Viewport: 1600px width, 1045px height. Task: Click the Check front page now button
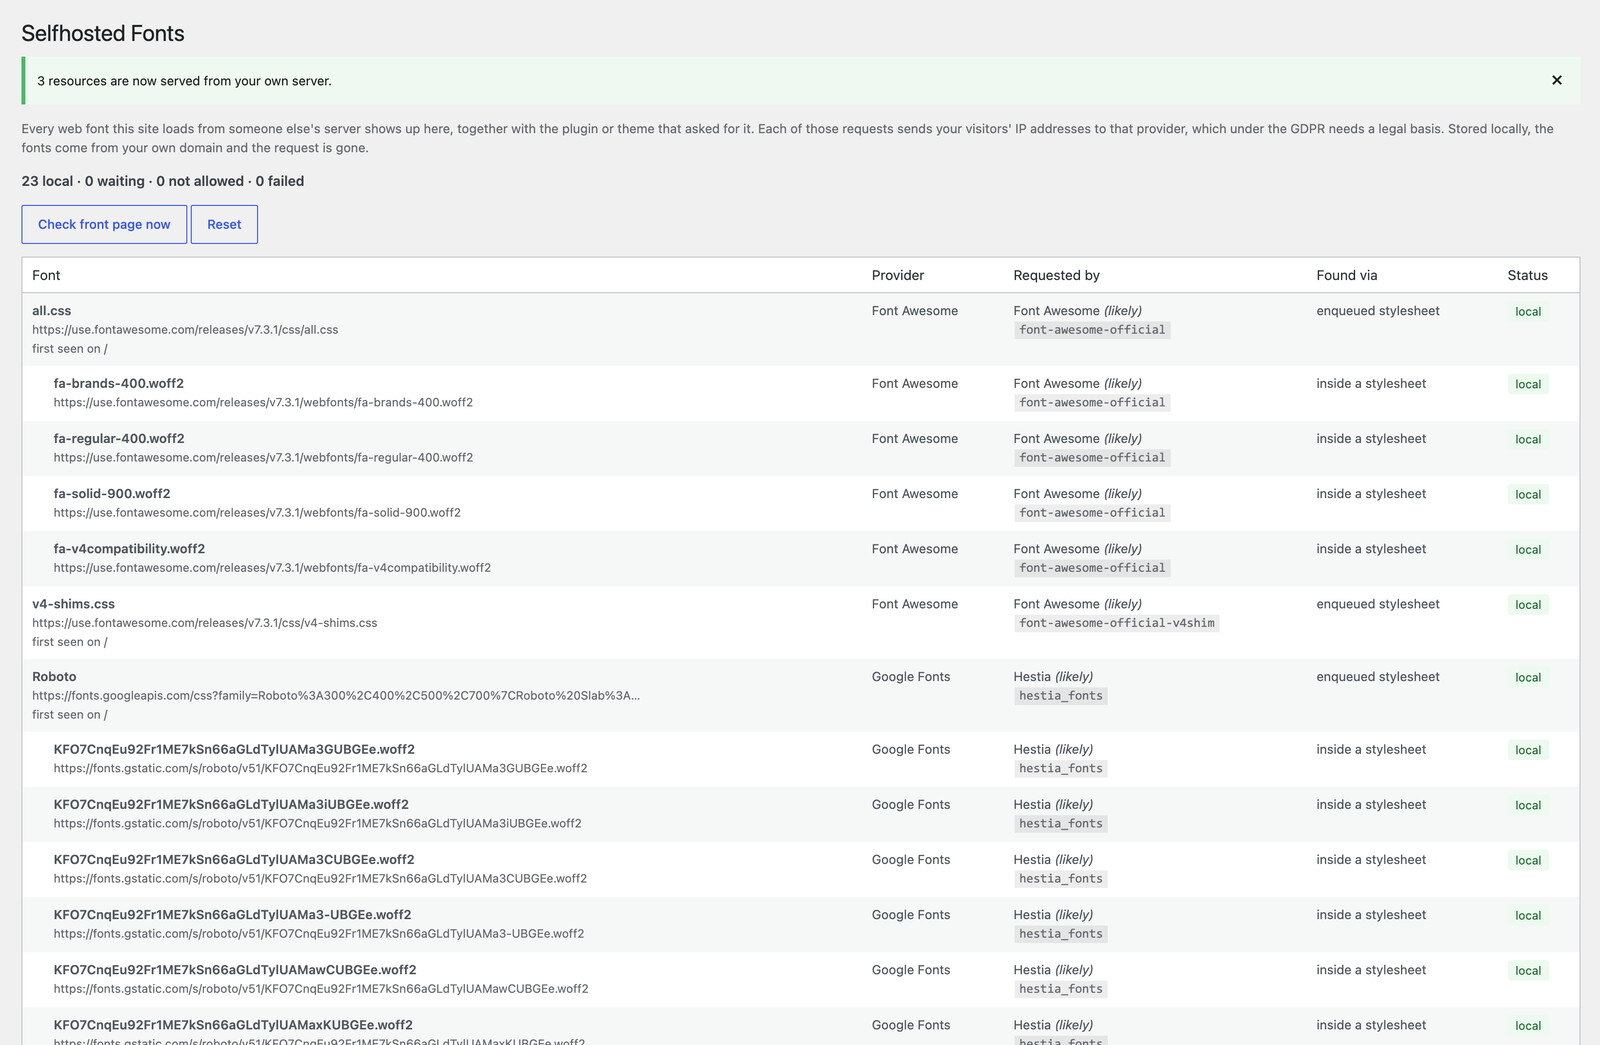[x=104, y=224]
